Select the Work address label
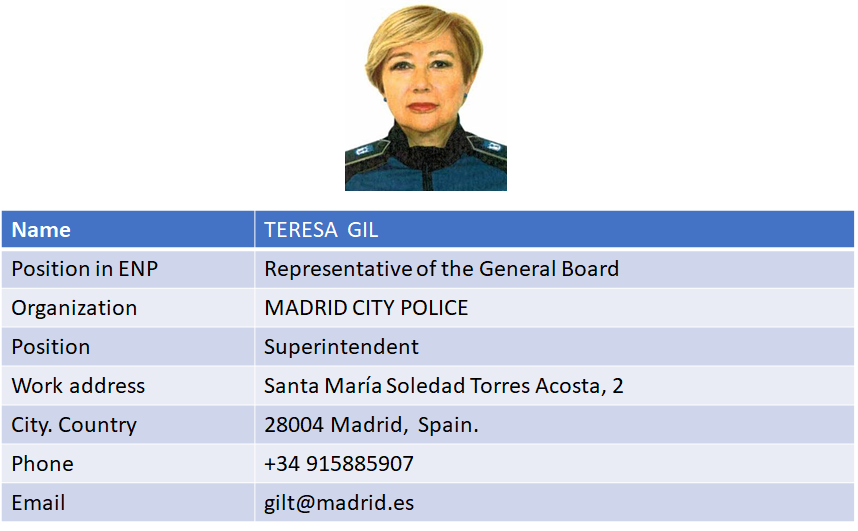Viewport: 858px width, 531px height. click(78, 386)
